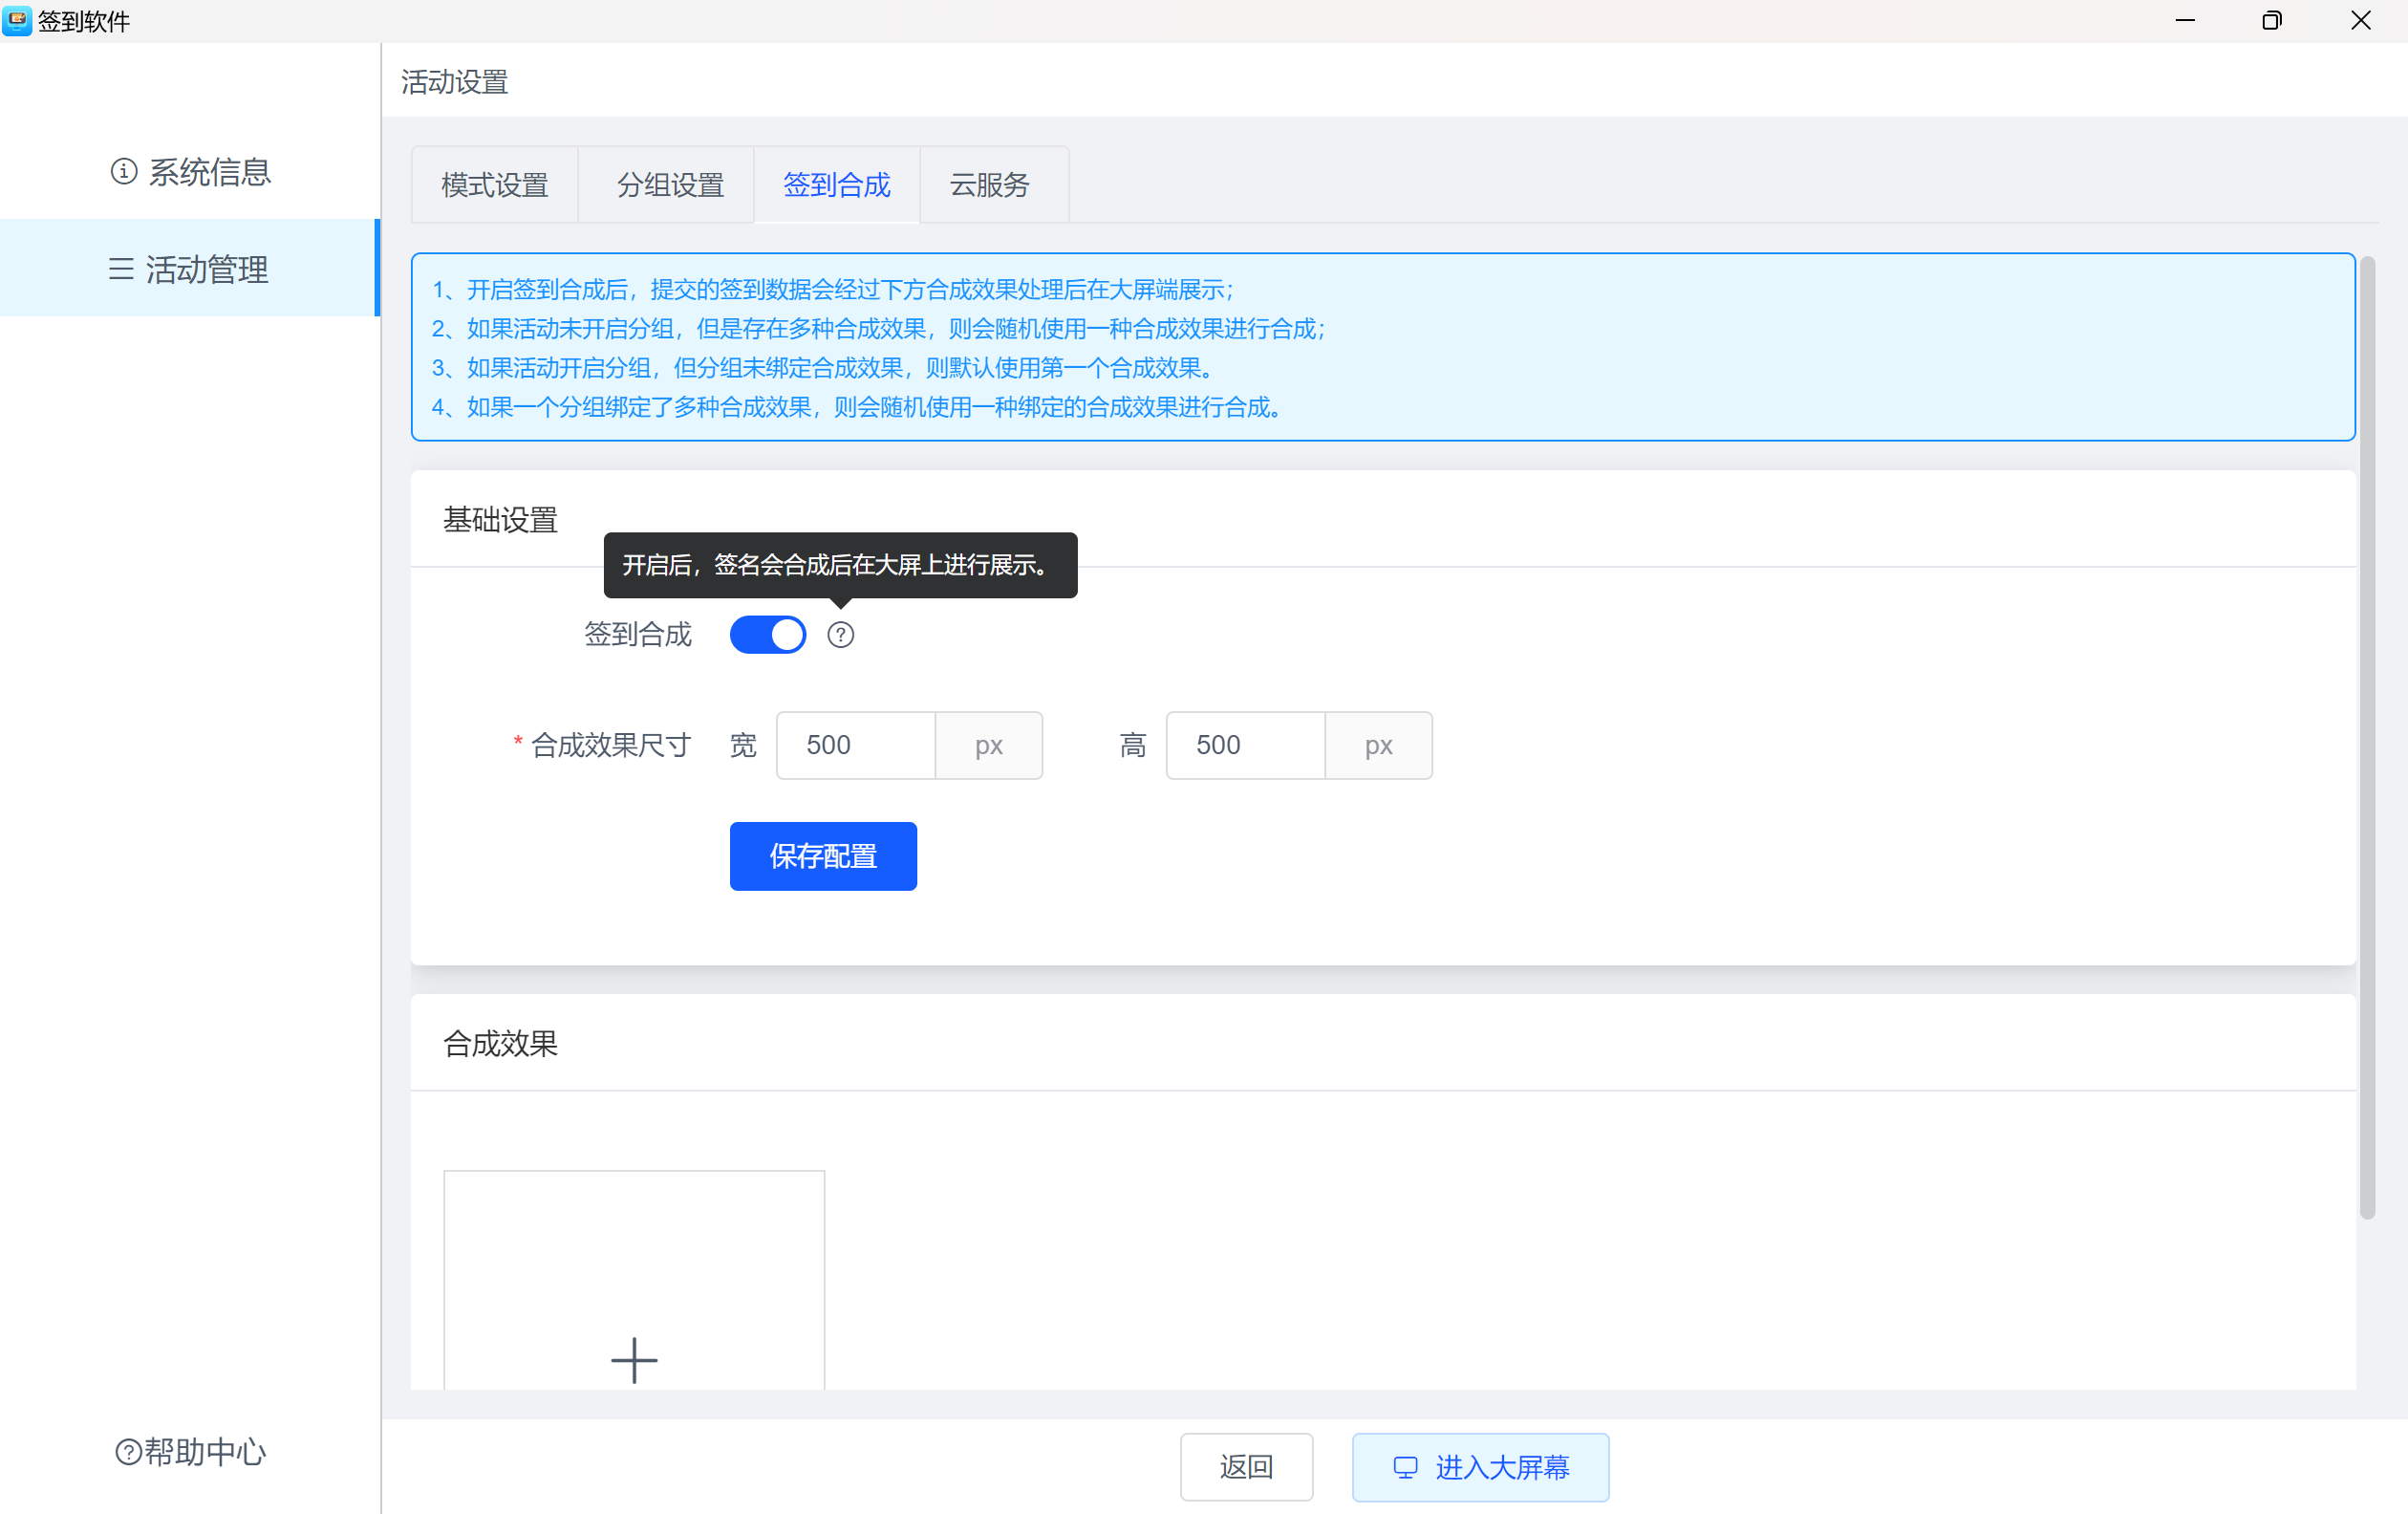
Task: Click the 宽 width input field
Action: 855,745
